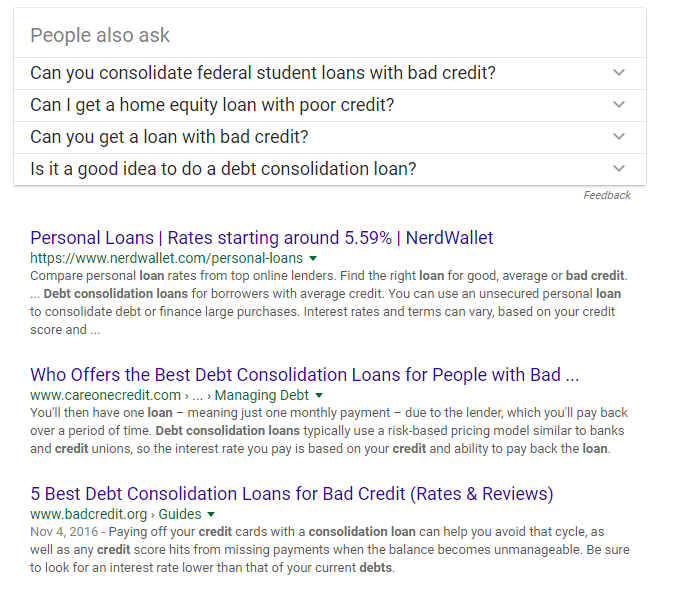Image resolution: width=691 pixels, height=590 pixels.
Task: Click the green www.badcredit.org URL text
Action: (88, 514)
